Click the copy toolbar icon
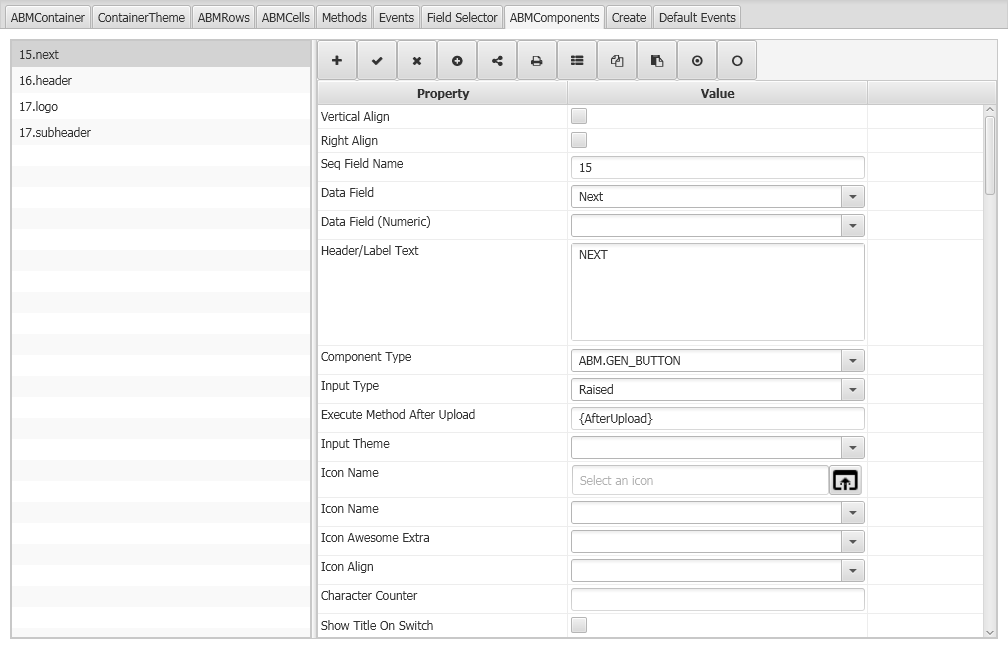This screenshot has width=1008, height=649. click(617, 61)
